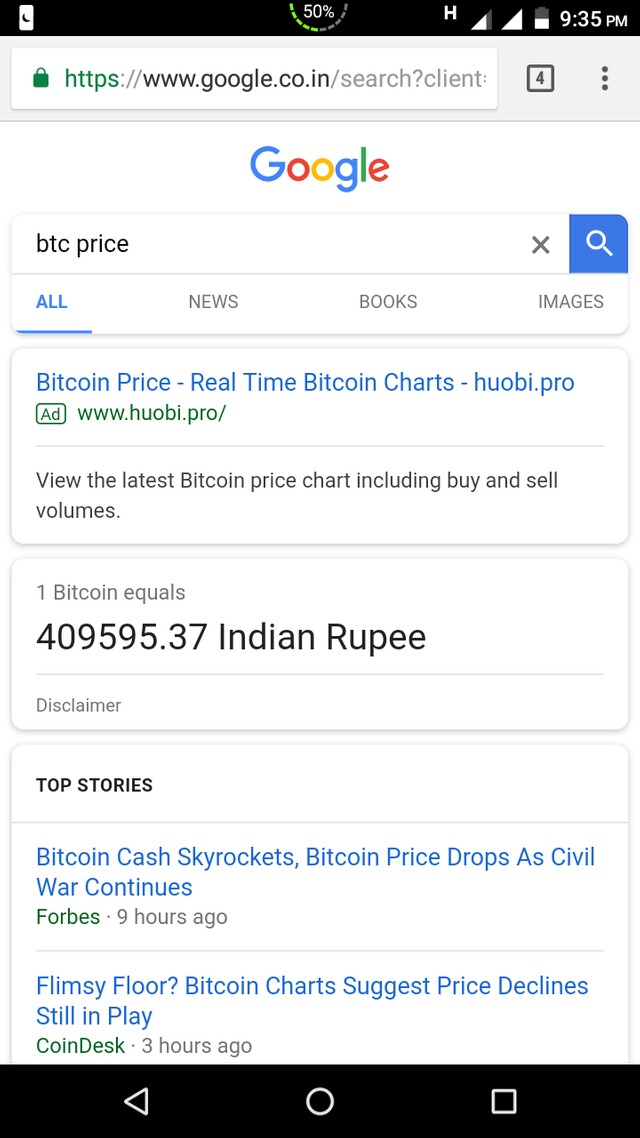Open the tab switcher showing 4 tabs
The height and width of the screenshot is (1138, 640).
pos(540,78)
